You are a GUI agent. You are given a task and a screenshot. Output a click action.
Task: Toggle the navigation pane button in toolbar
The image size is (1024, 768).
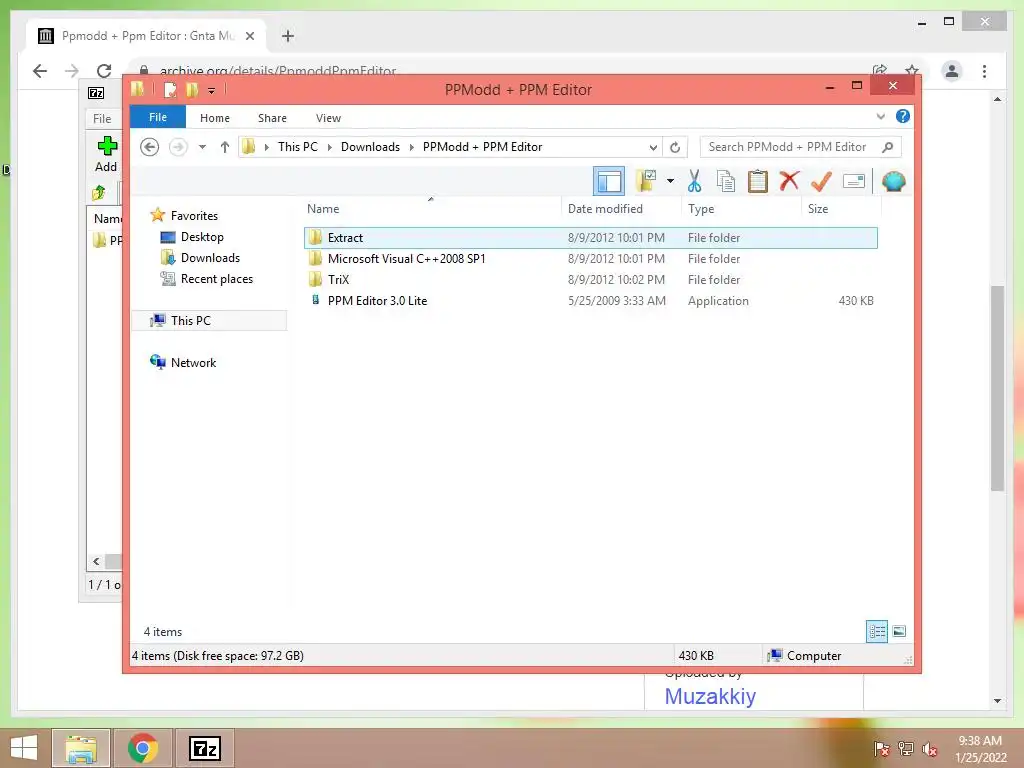(609, 182)
